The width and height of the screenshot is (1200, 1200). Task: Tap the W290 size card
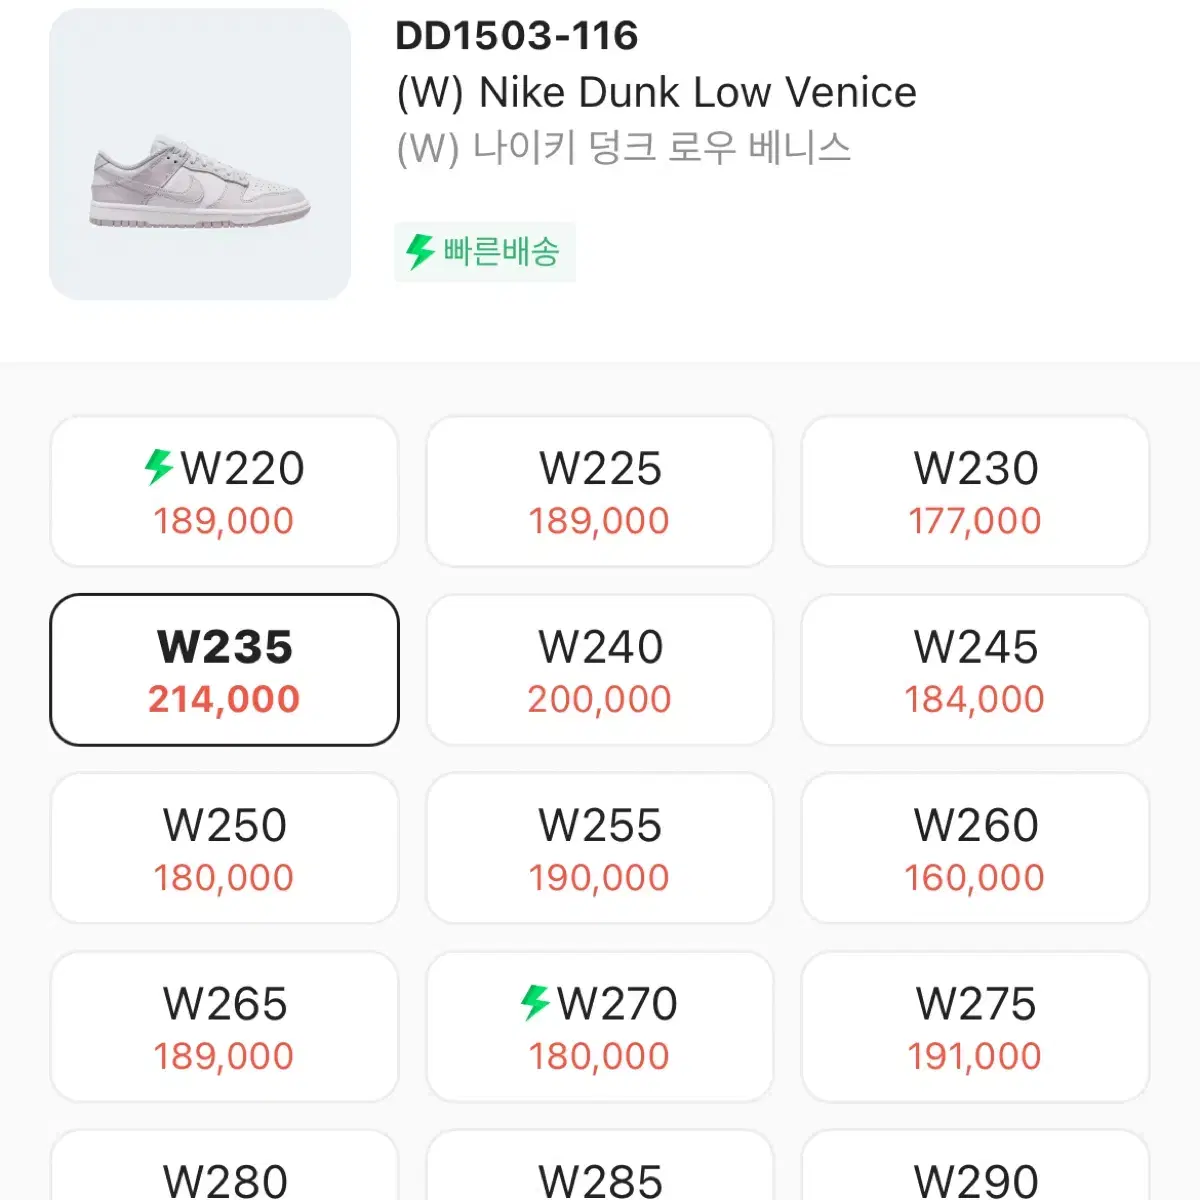tap(976, 1165)
